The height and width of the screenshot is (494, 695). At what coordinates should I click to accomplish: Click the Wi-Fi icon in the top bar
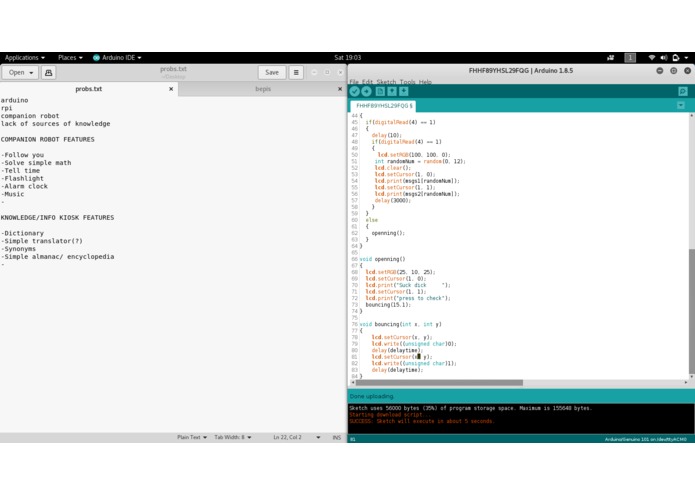tap(652, 58)
